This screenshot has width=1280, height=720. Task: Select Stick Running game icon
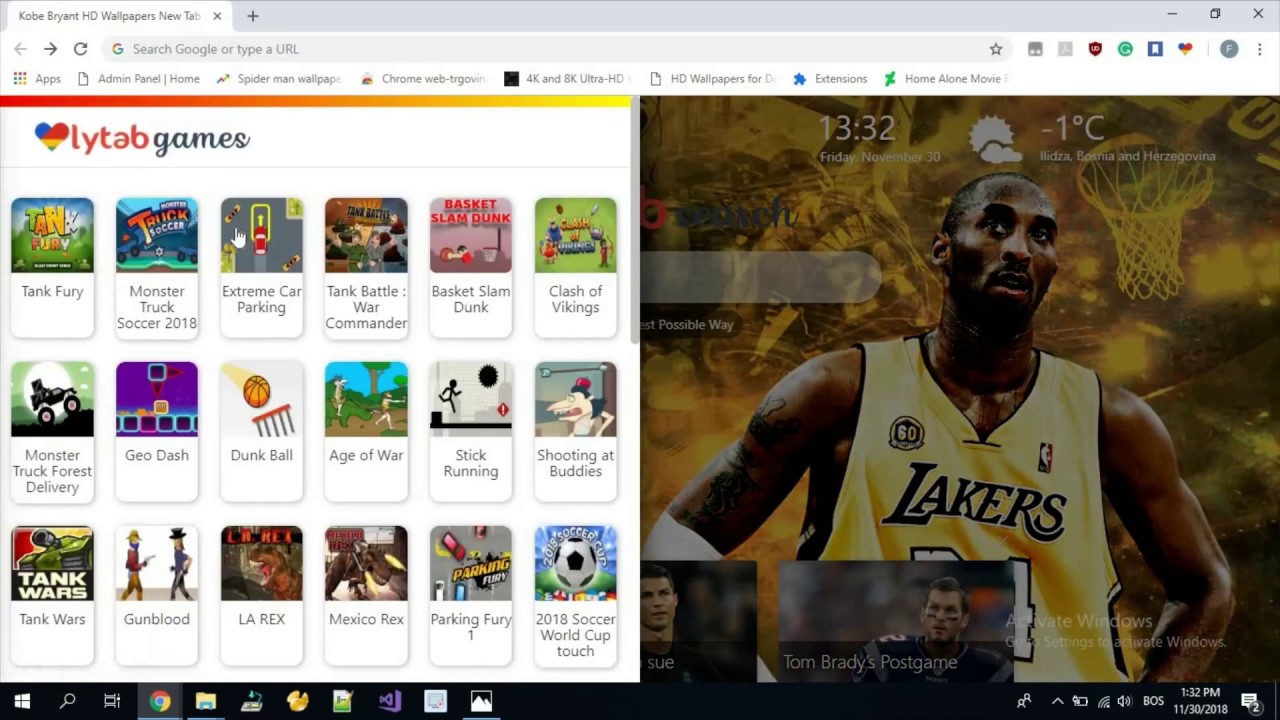click(x=471, y=399)
